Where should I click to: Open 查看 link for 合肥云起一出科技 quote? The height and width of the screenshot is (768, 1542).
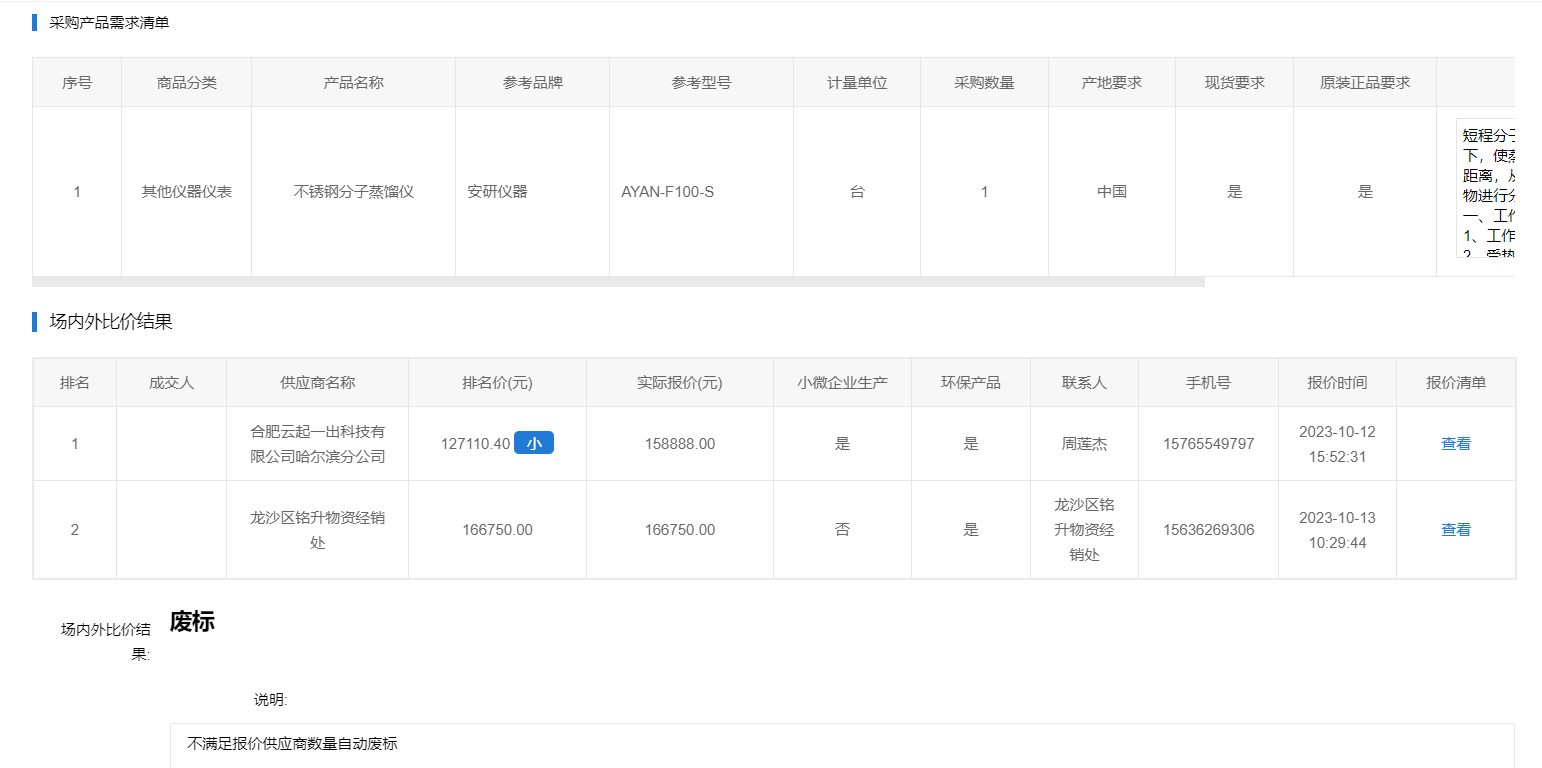[1455, 444]
